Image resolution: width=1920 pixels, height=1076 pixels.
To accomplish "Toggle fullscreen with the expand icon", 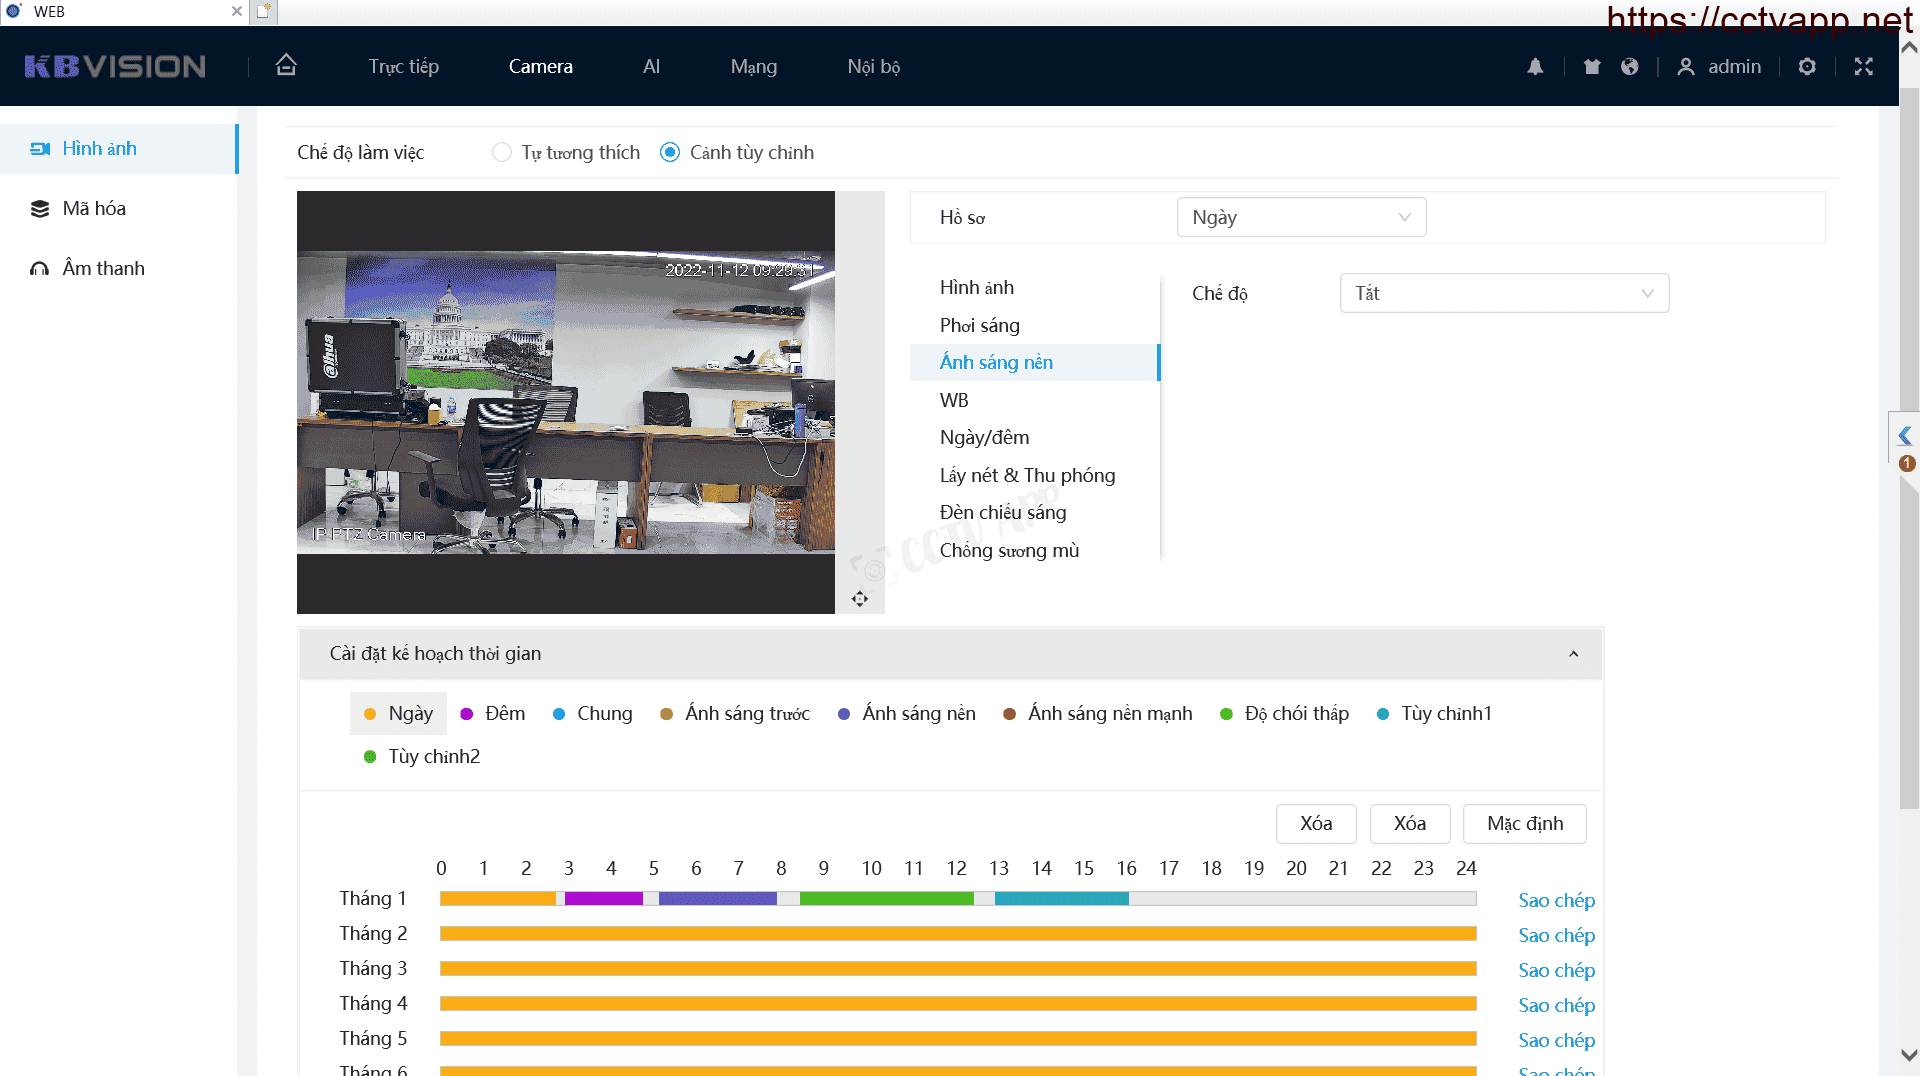I will (x=1863, y=66).
